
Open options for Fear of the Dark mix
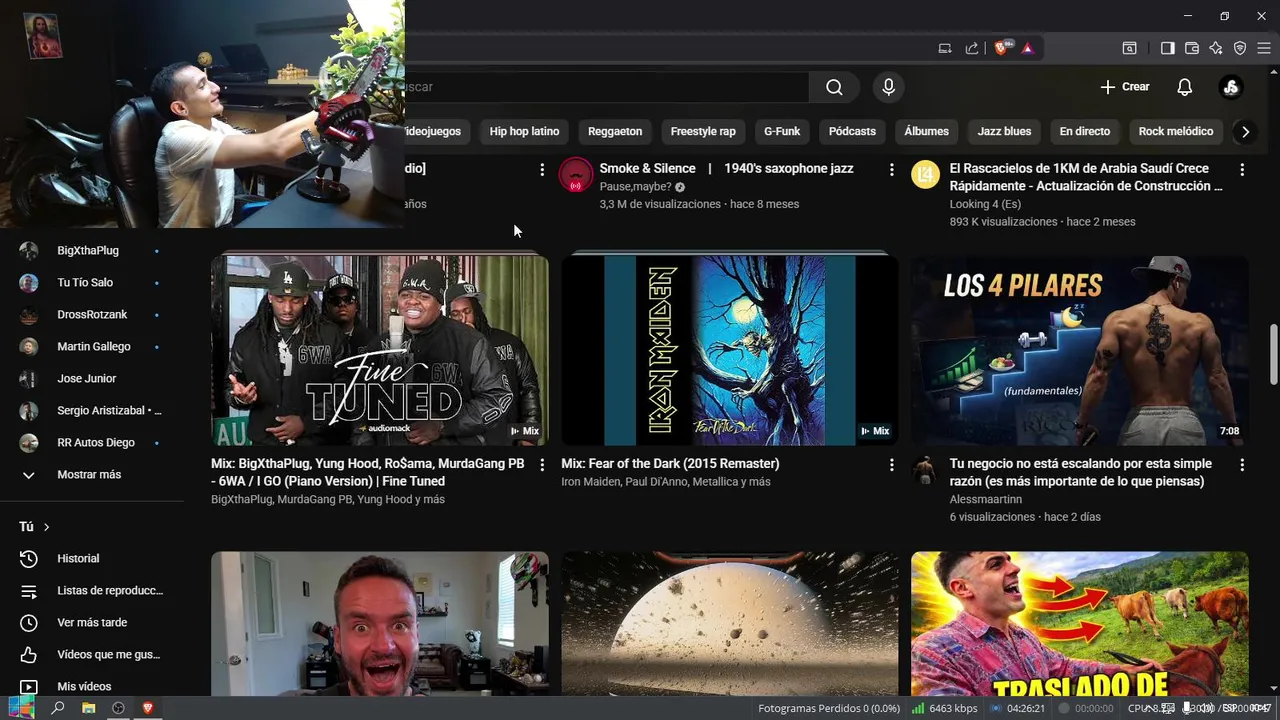tap(891, 465)
